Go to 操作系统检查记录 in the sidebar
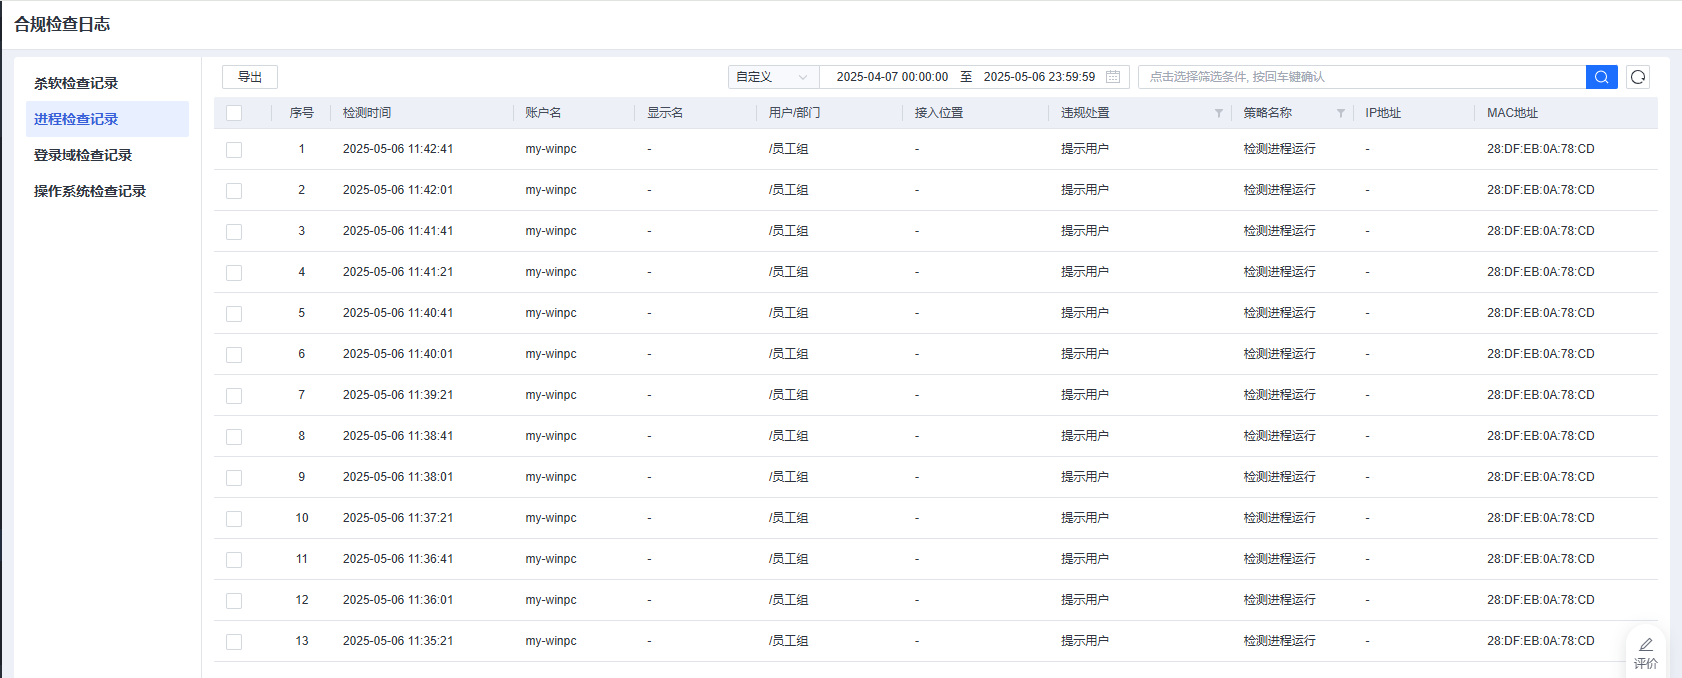The image size is (1682, 678). (x=90, y=191)
